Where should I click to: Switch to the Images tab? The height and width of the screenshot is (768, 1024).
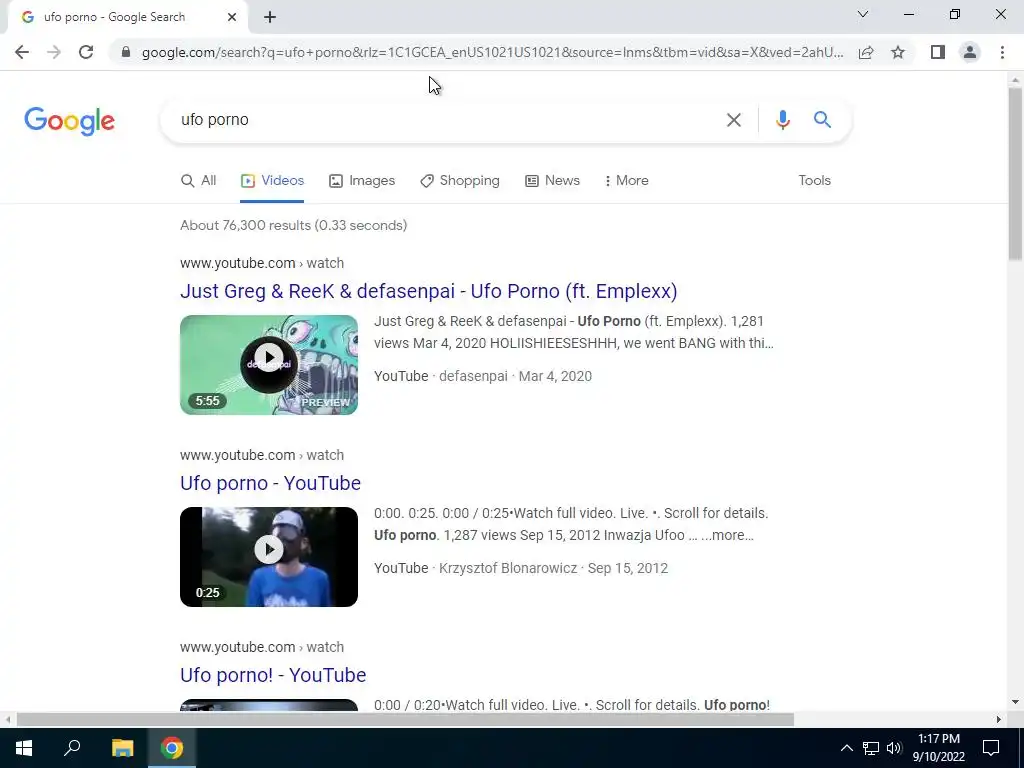pos(362,181)
